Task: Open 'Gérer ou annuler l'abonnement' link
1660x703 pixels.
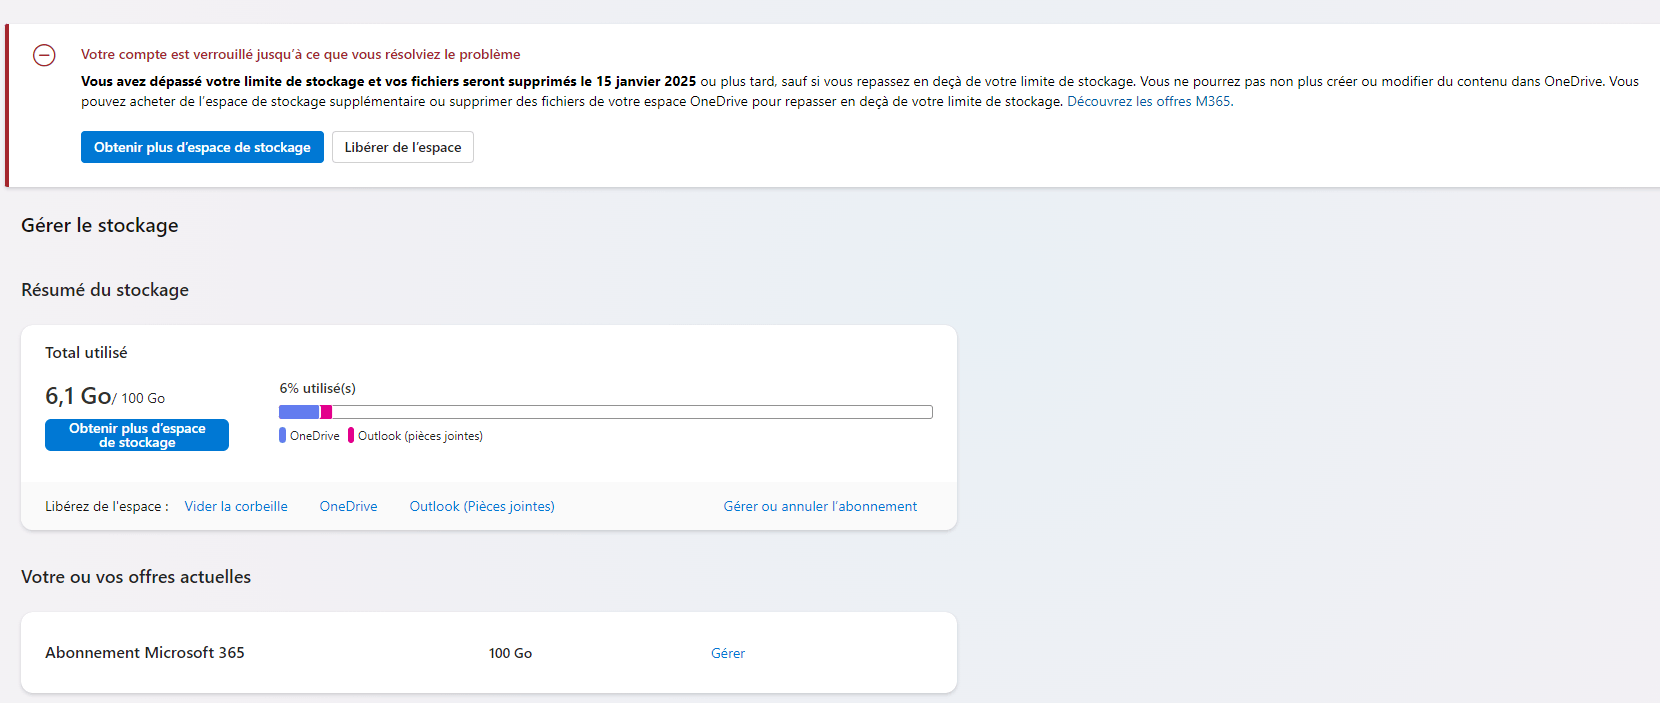Action: (x=820, y=506)
